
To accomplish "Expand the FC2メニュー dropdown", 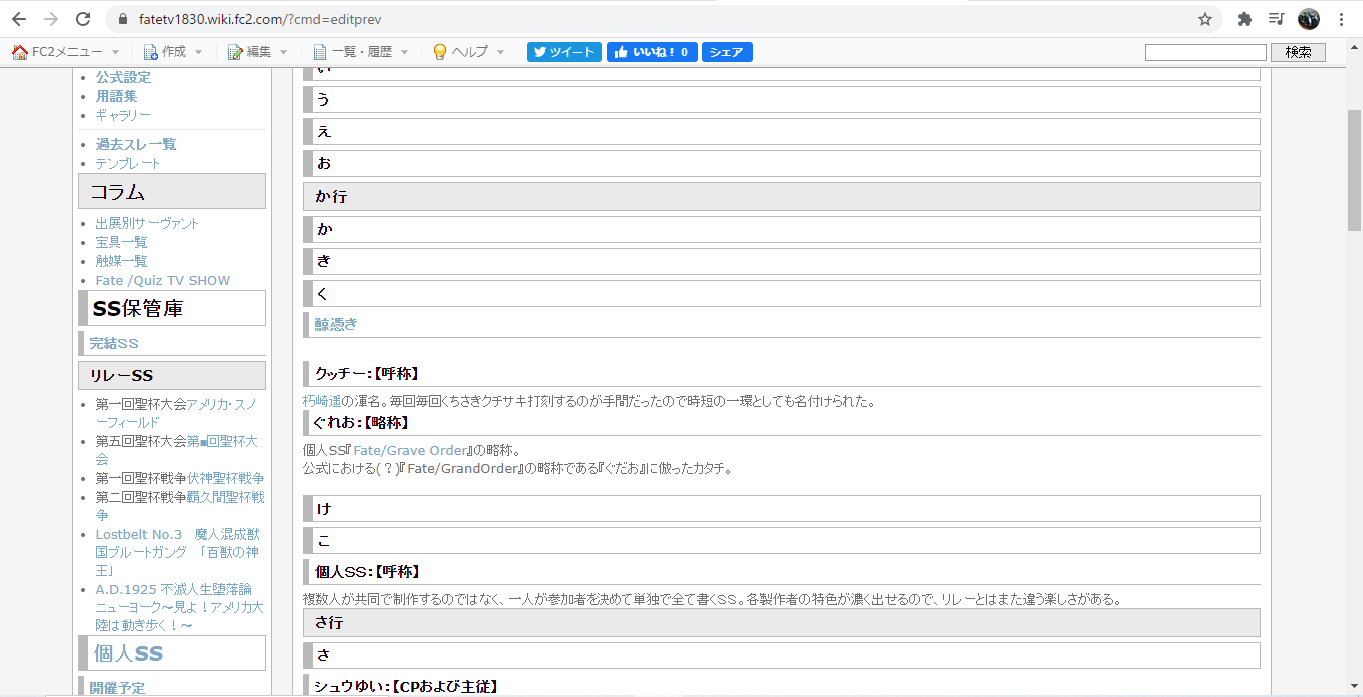I will click(66, 52).
